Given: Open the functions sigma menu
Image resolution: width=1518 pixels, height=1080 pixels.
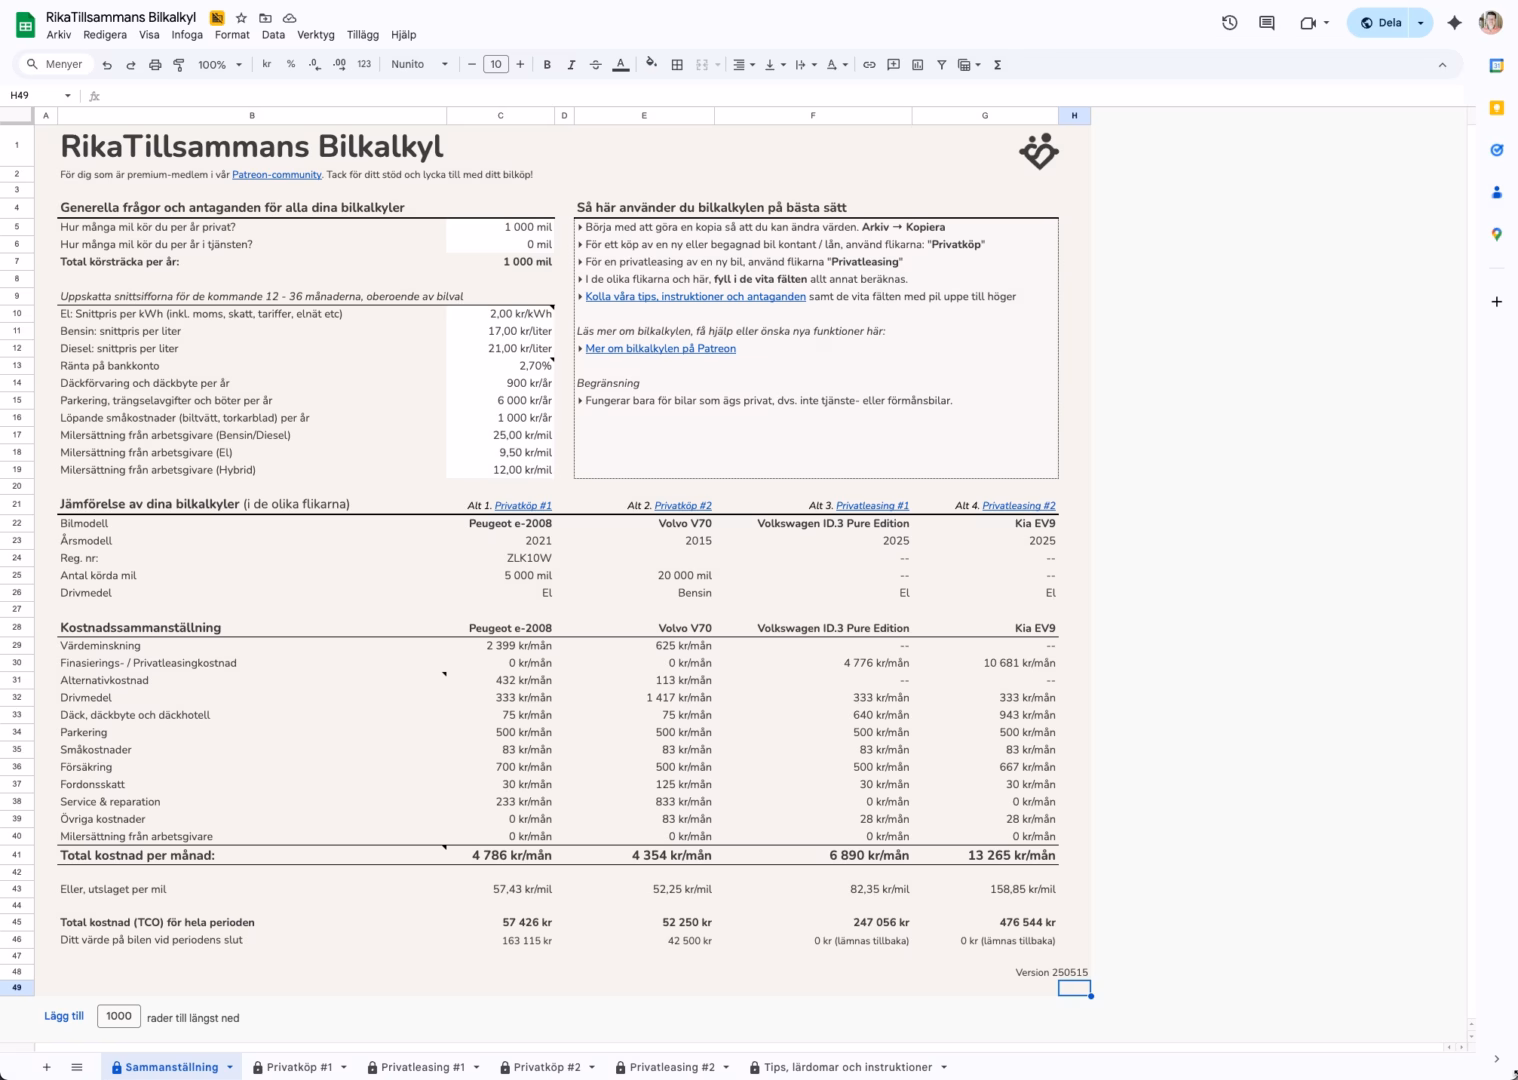Looking at the screenshot, I should click(x=997, y=64).
